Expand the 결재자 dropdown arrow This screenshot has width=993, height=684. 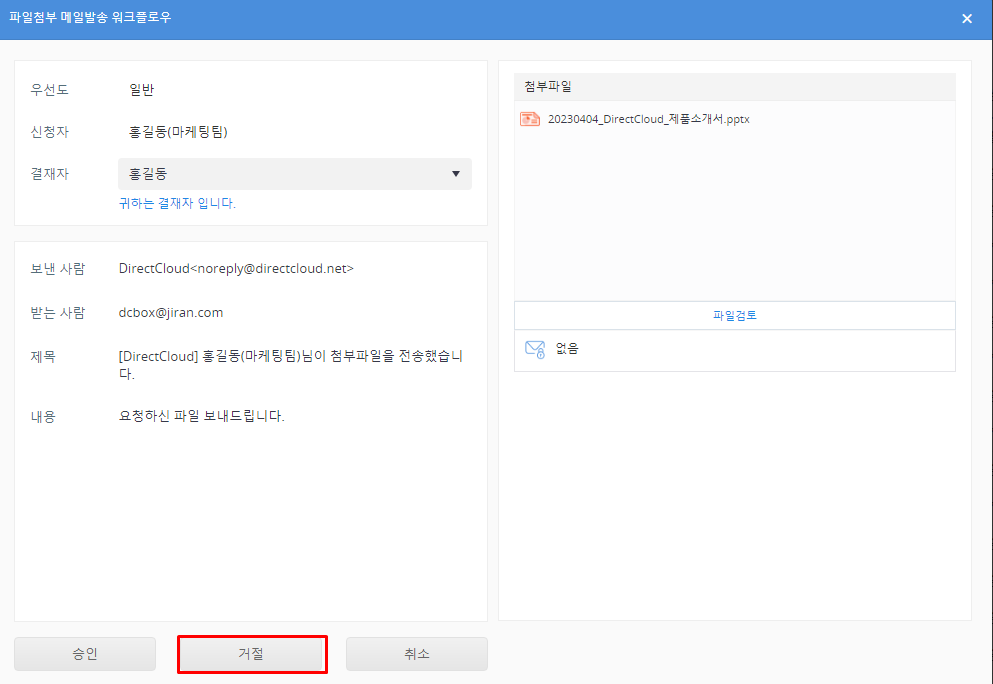[456, 174]
